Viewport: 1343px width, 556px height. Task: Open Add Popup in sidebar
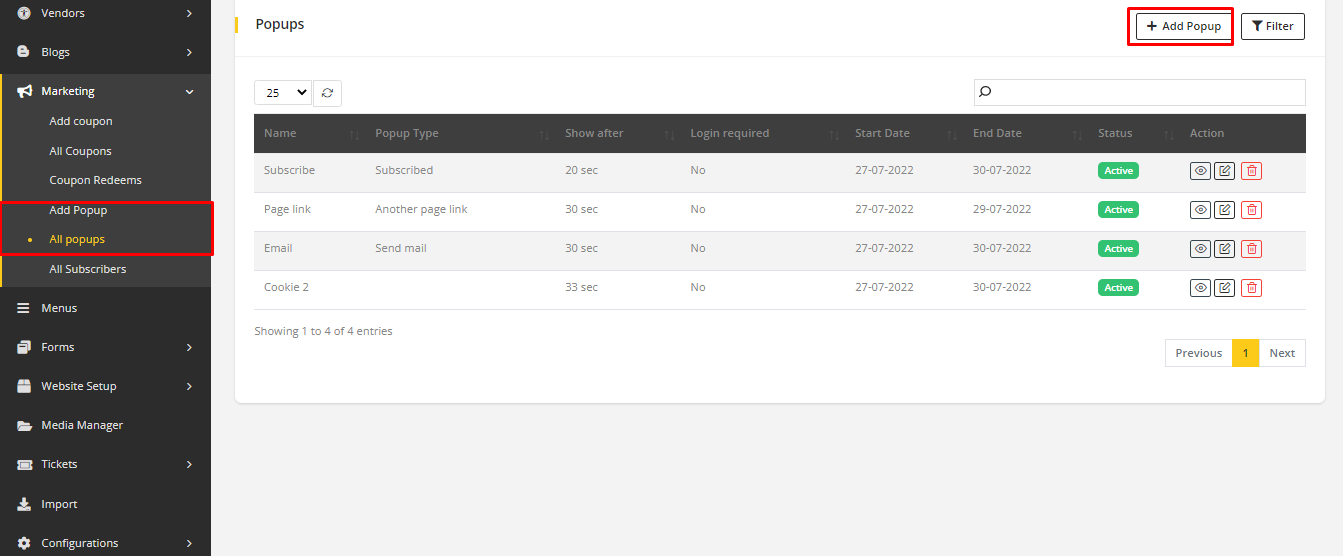click(x=78, y=210)
